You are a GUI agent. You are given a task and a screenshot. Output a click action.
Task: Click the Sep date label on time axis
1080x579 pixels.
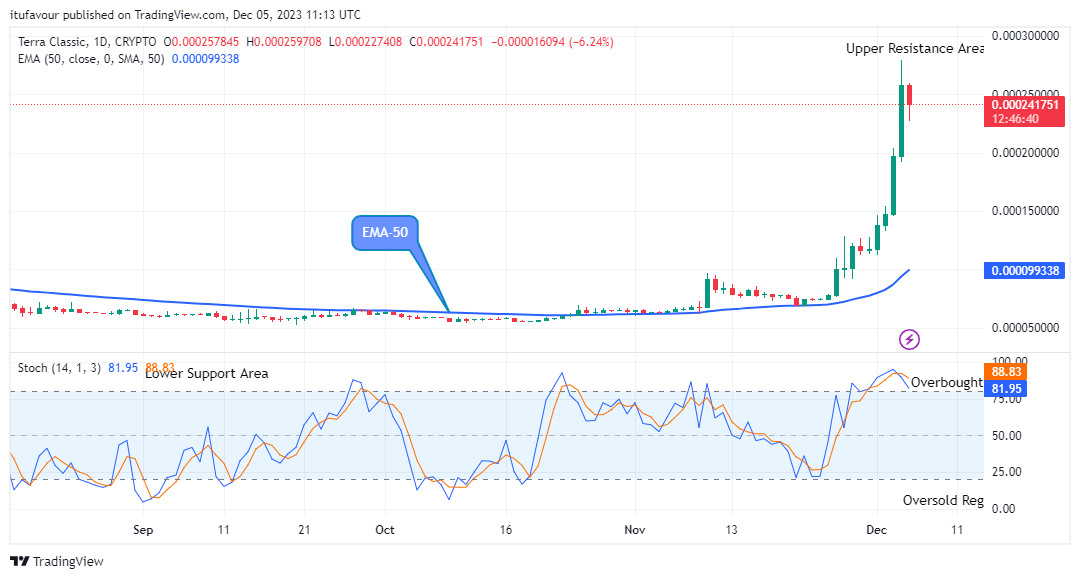coord(143,529)
